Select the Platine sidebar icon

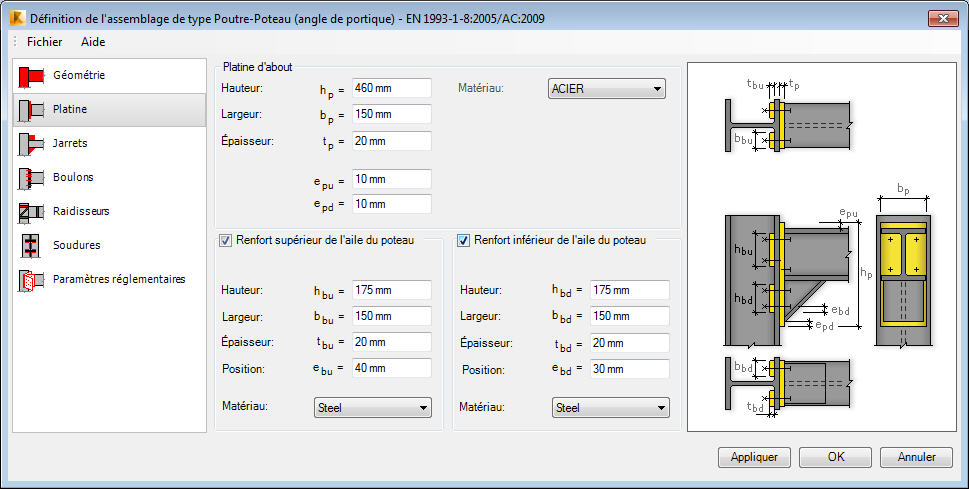(31, 110)
